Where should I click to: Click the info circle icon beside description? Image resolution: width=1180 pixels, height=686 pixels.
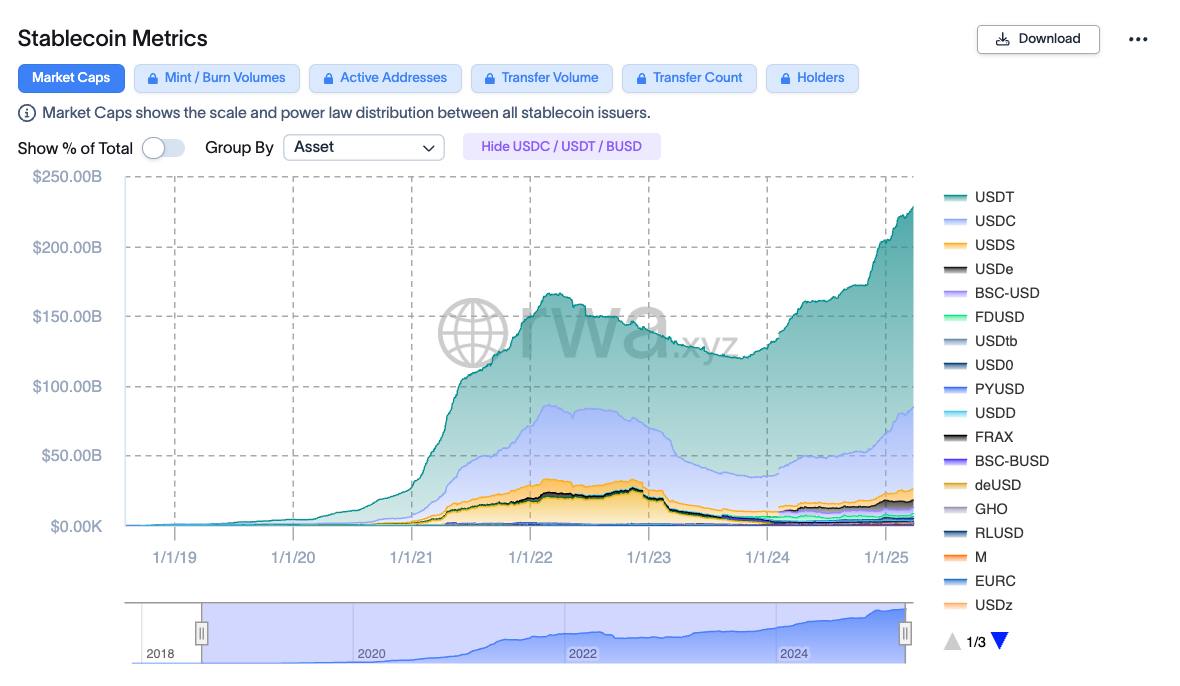click(26, 114)
